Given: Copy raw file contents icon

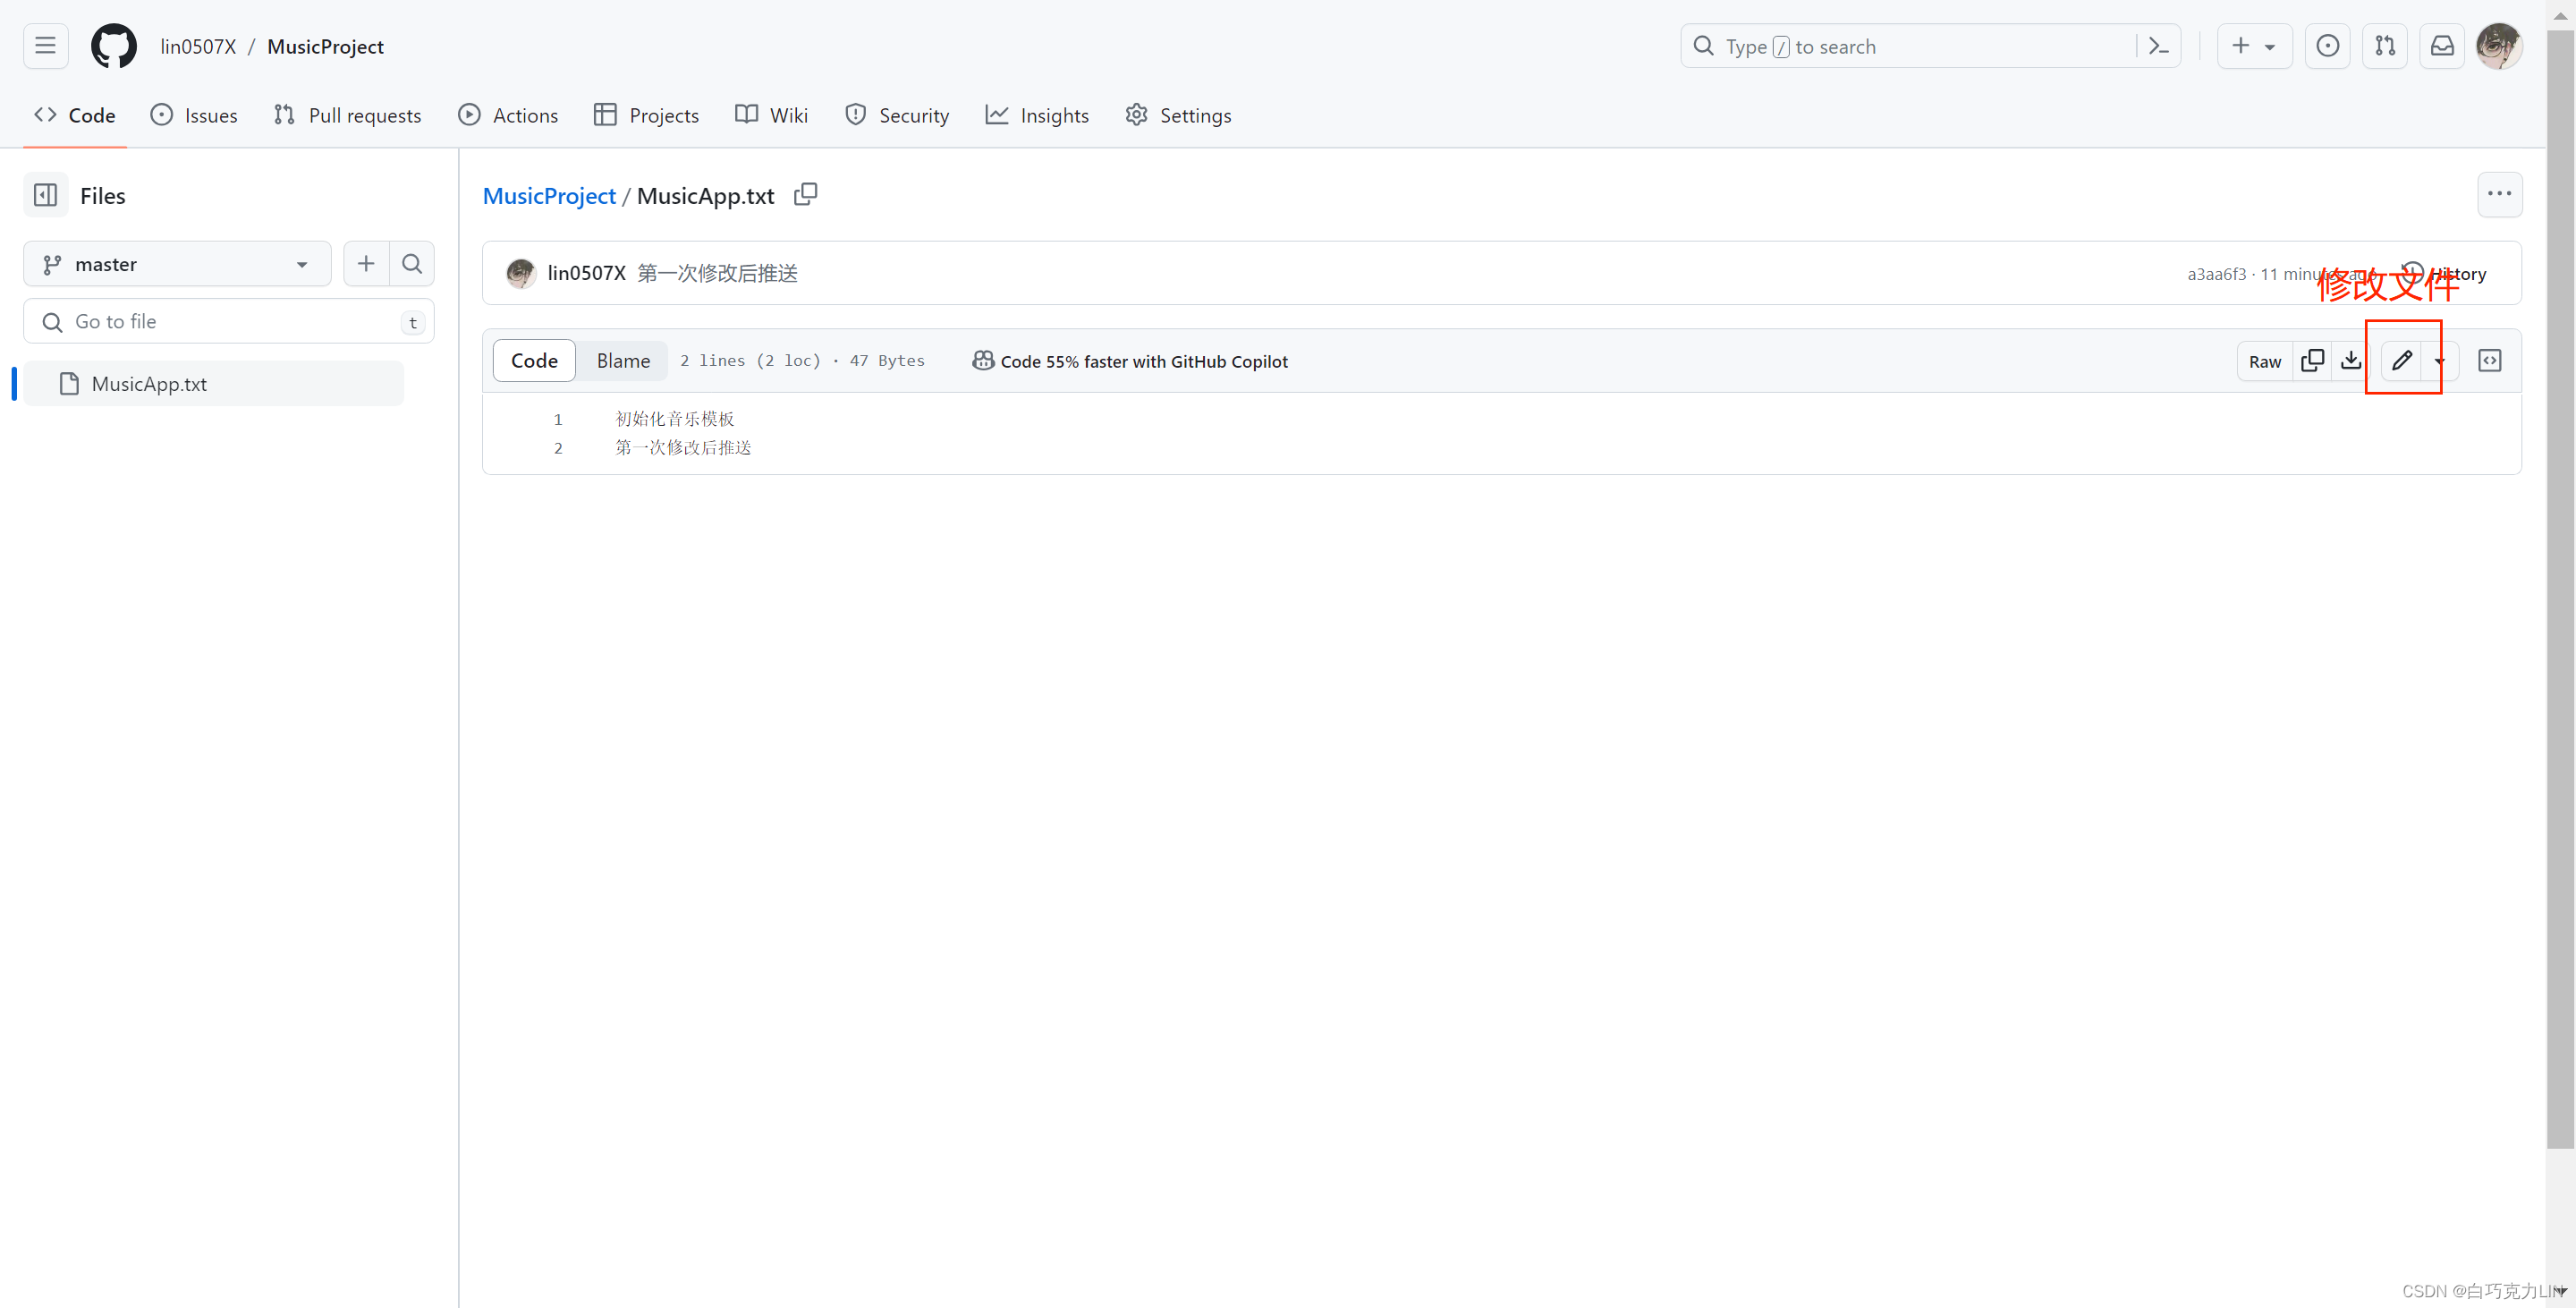Looking at the screenshot, I should pos(2312,361).
